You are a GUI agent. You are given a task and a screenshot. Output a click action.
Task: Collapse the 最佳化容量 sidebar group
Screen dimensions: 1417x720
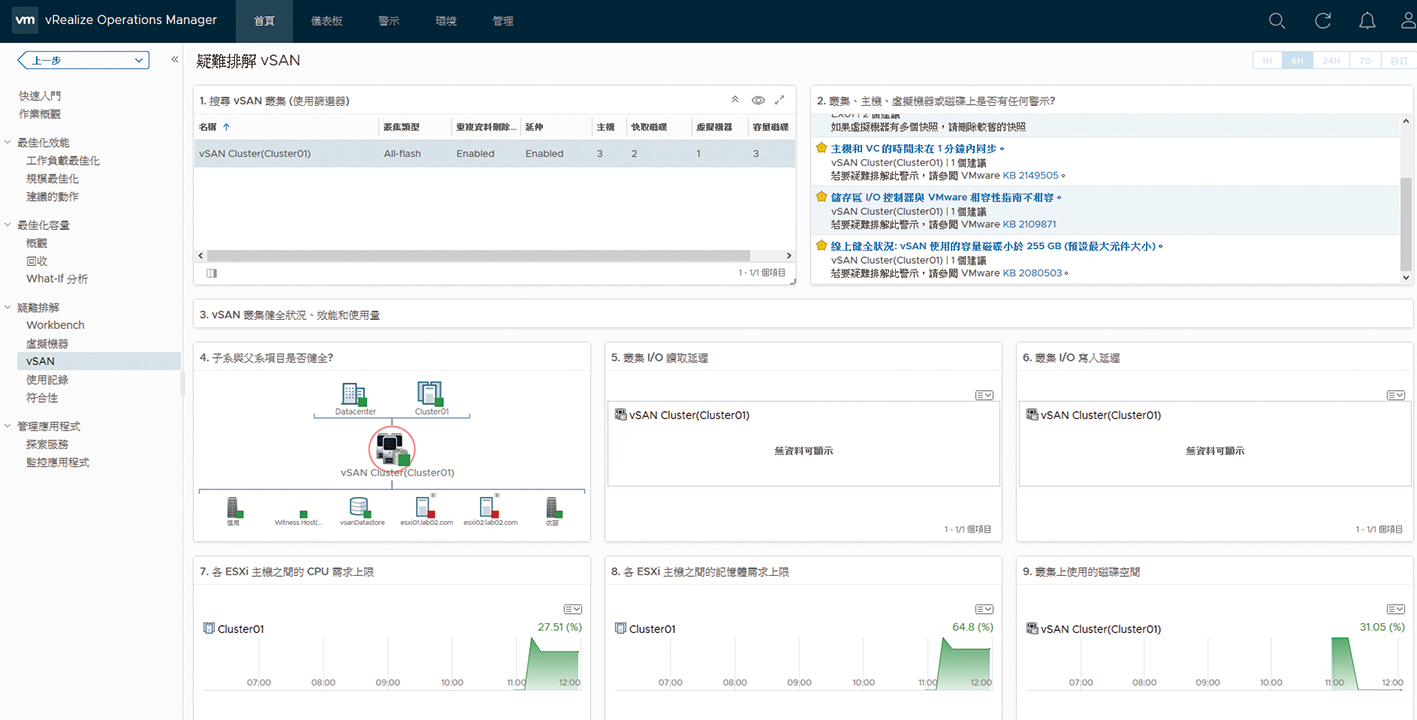[8, 226]
